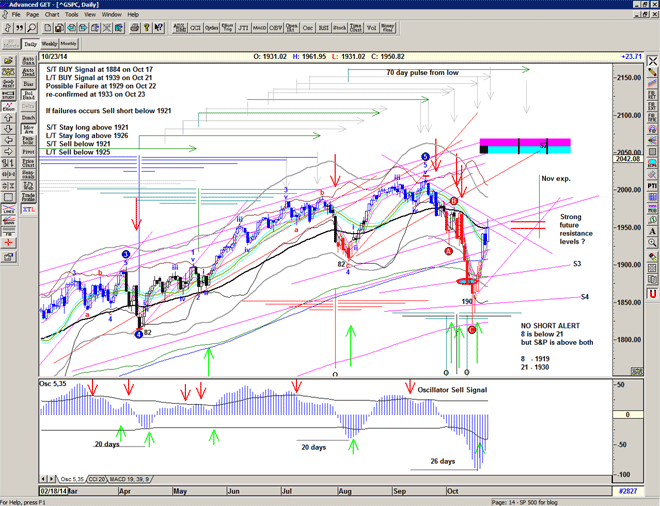Click the magenta resistance zone bar

tap(525, 142)
